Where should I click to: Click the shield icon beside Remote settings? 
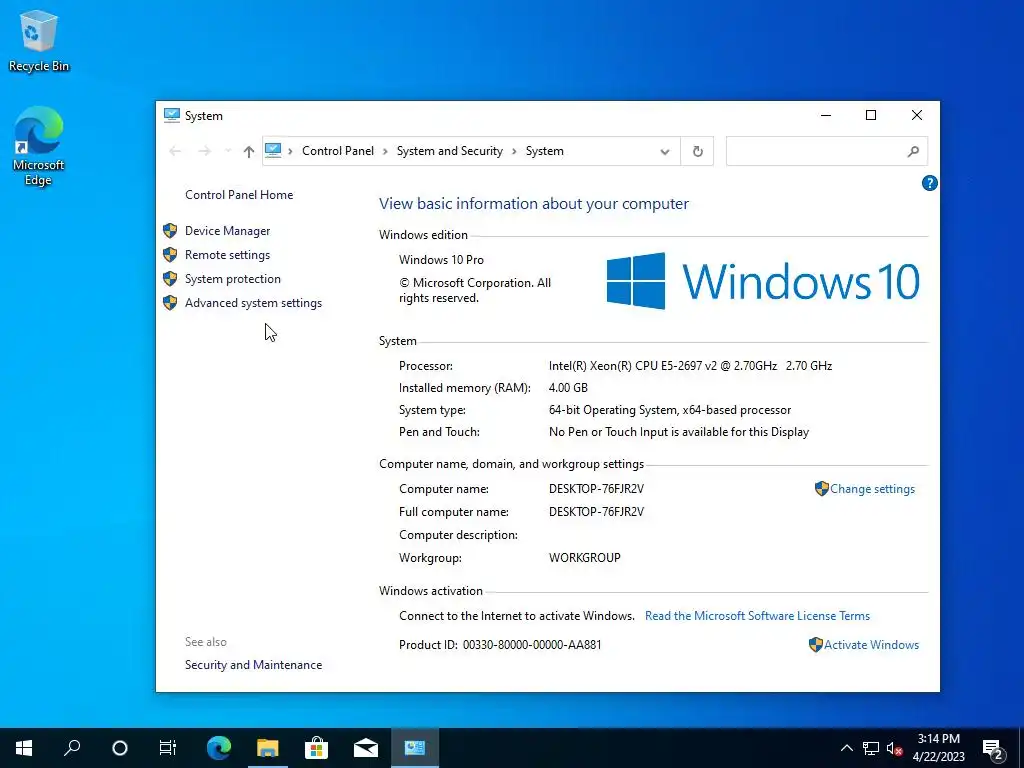170,255
